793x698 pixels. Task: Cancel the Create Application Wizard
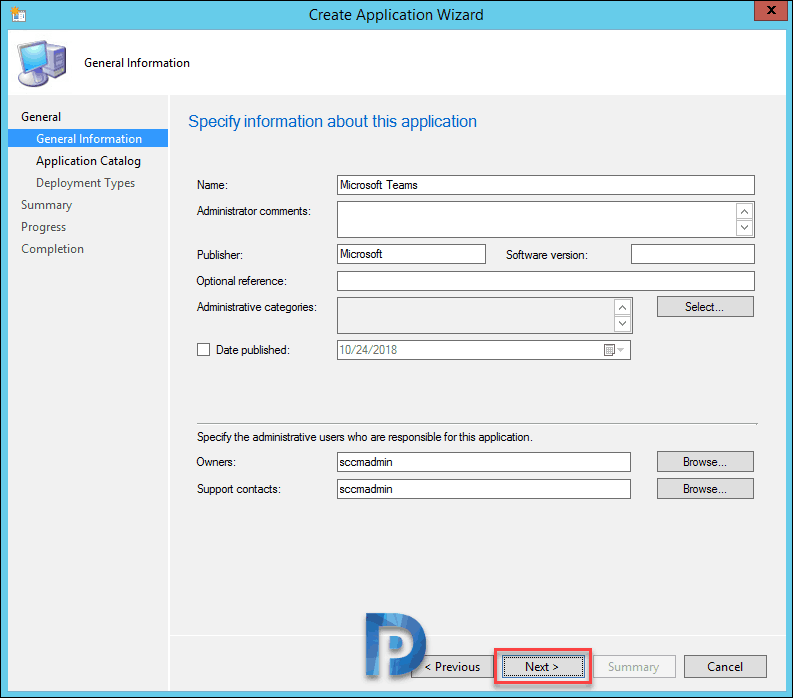tap(725, 667)
